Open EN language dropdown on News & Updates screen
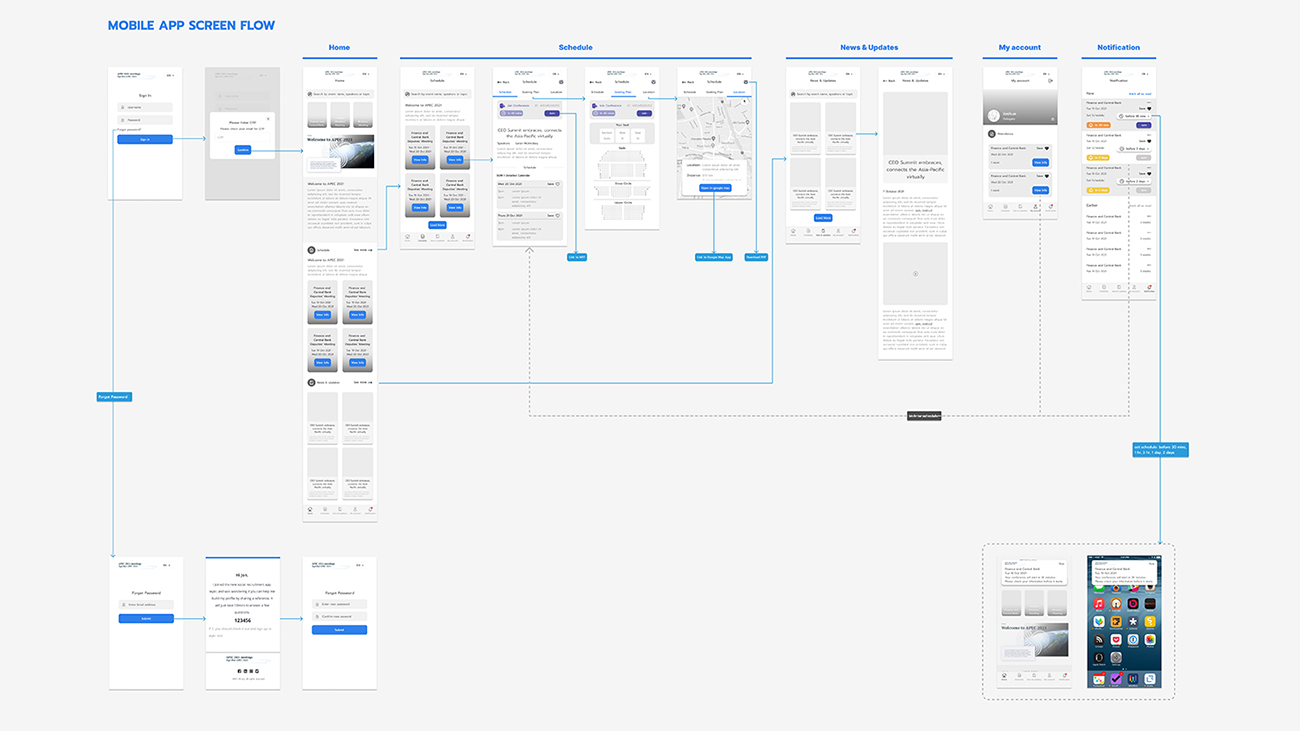Screen dimensions: 1300x731 [848, 74]
